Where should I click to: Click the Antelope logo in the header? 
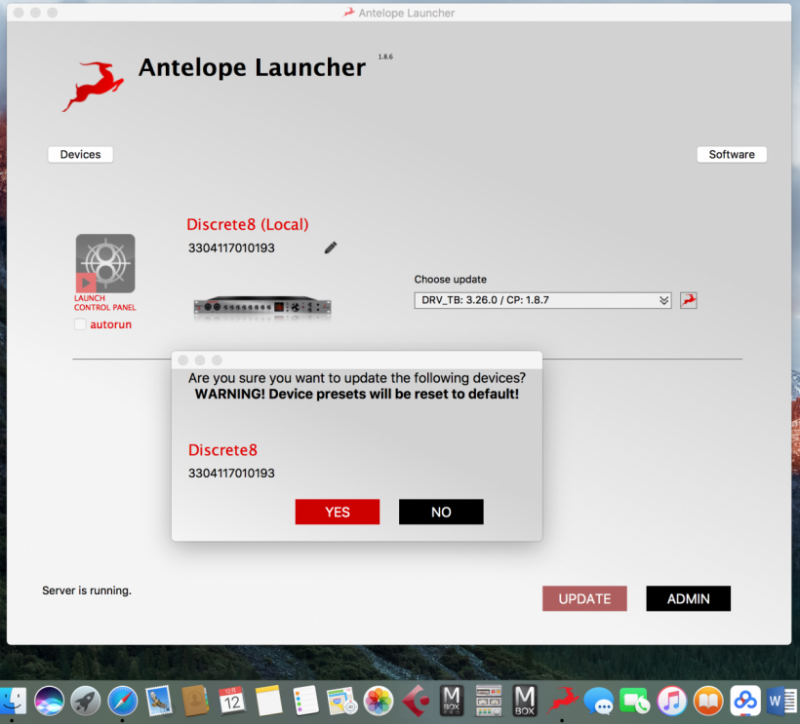point(93,85)
